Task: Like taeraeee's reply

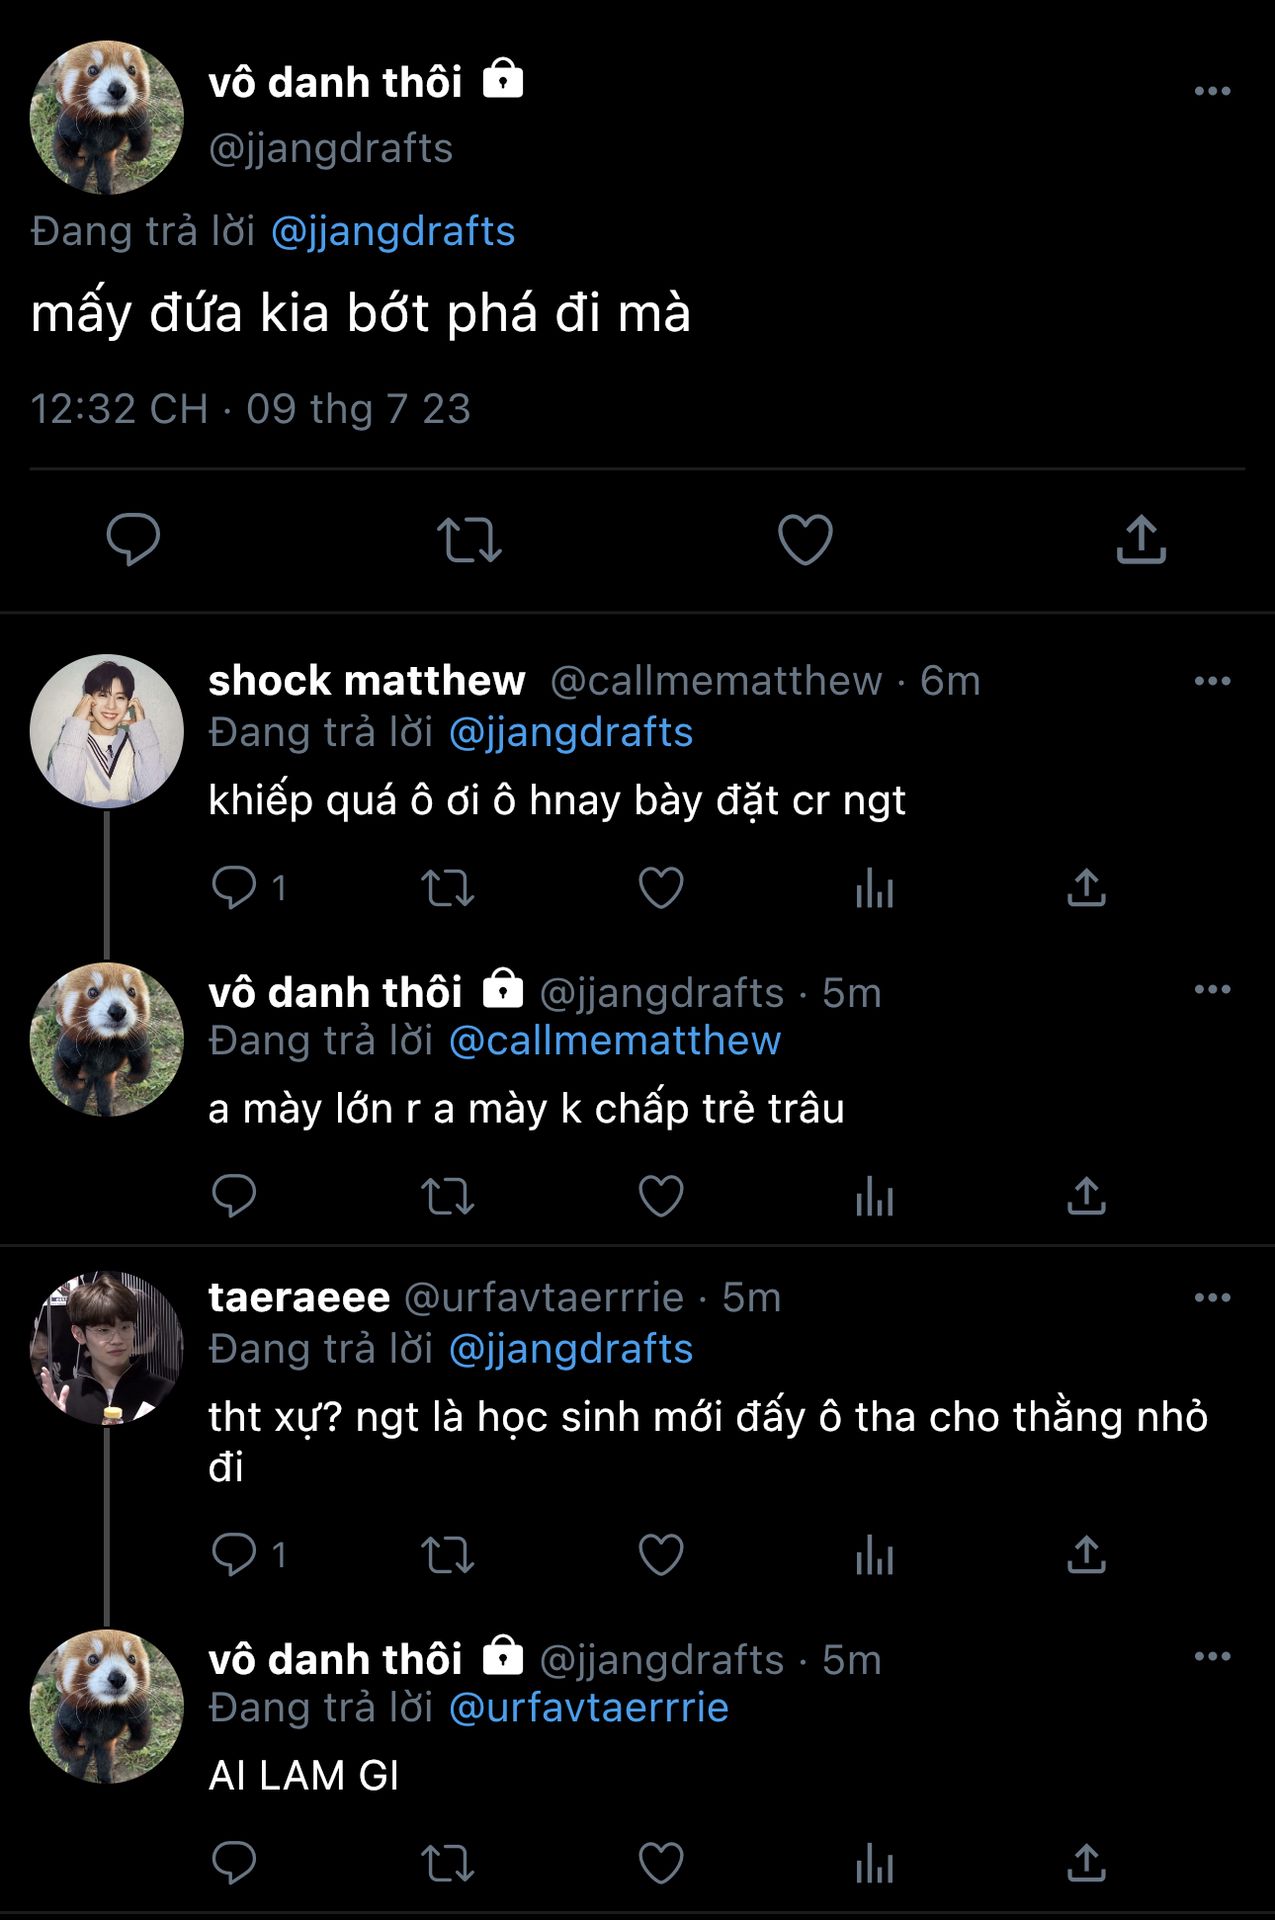Action: point(661,1555)
